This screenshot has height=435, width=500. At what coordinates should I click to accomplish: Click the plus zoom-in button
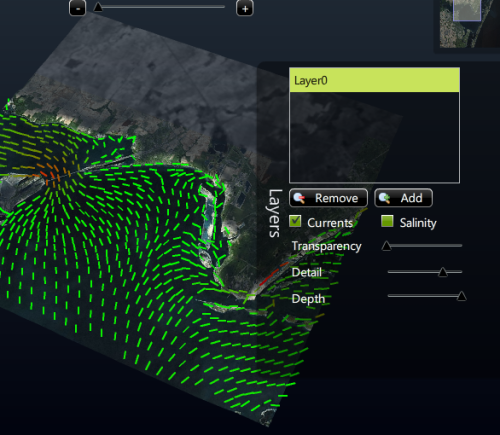[x=245, y=8]
